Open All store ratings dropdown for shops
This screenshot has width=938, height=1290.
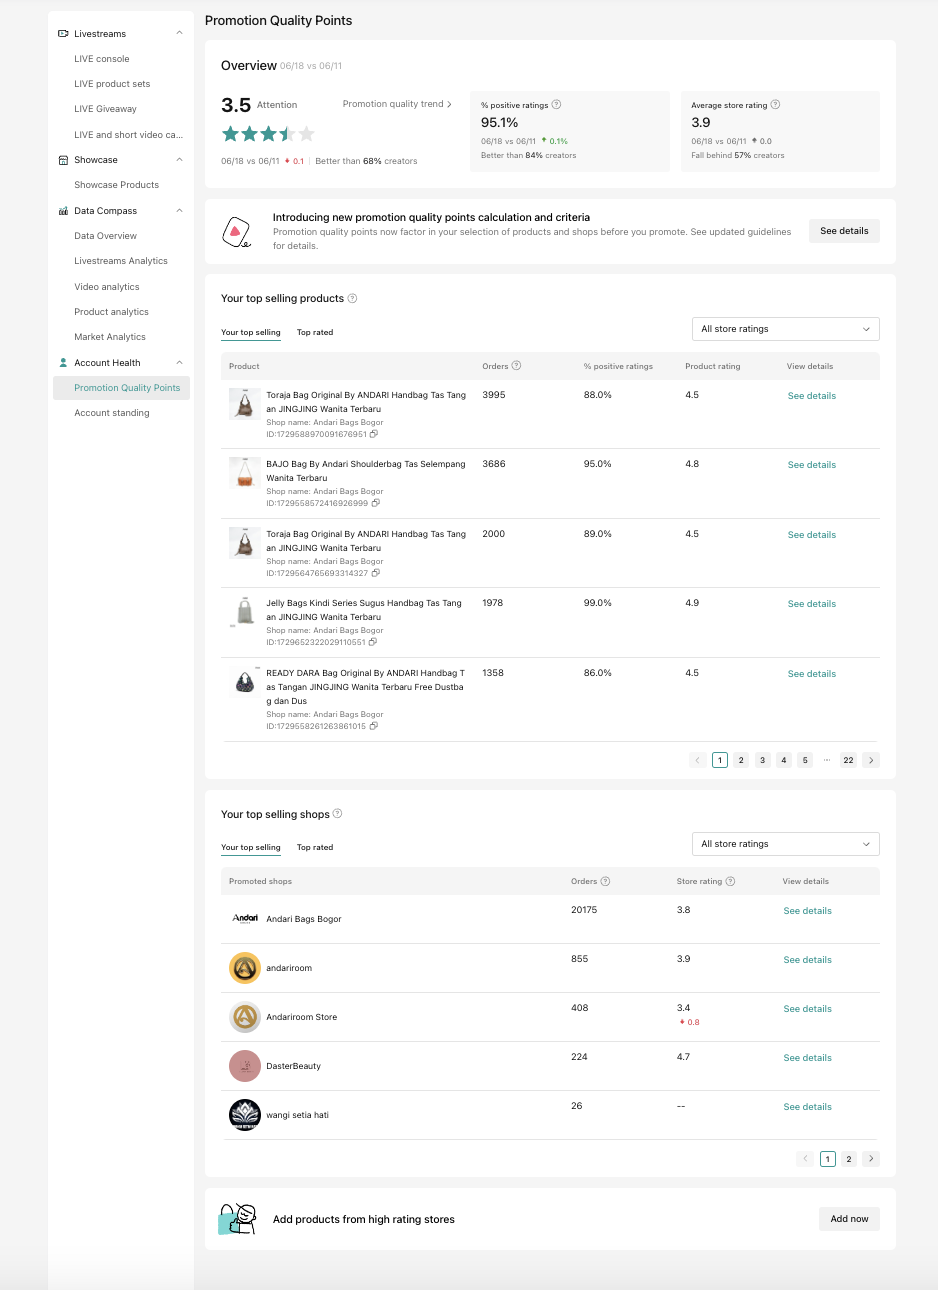click(x=785, y=844)
